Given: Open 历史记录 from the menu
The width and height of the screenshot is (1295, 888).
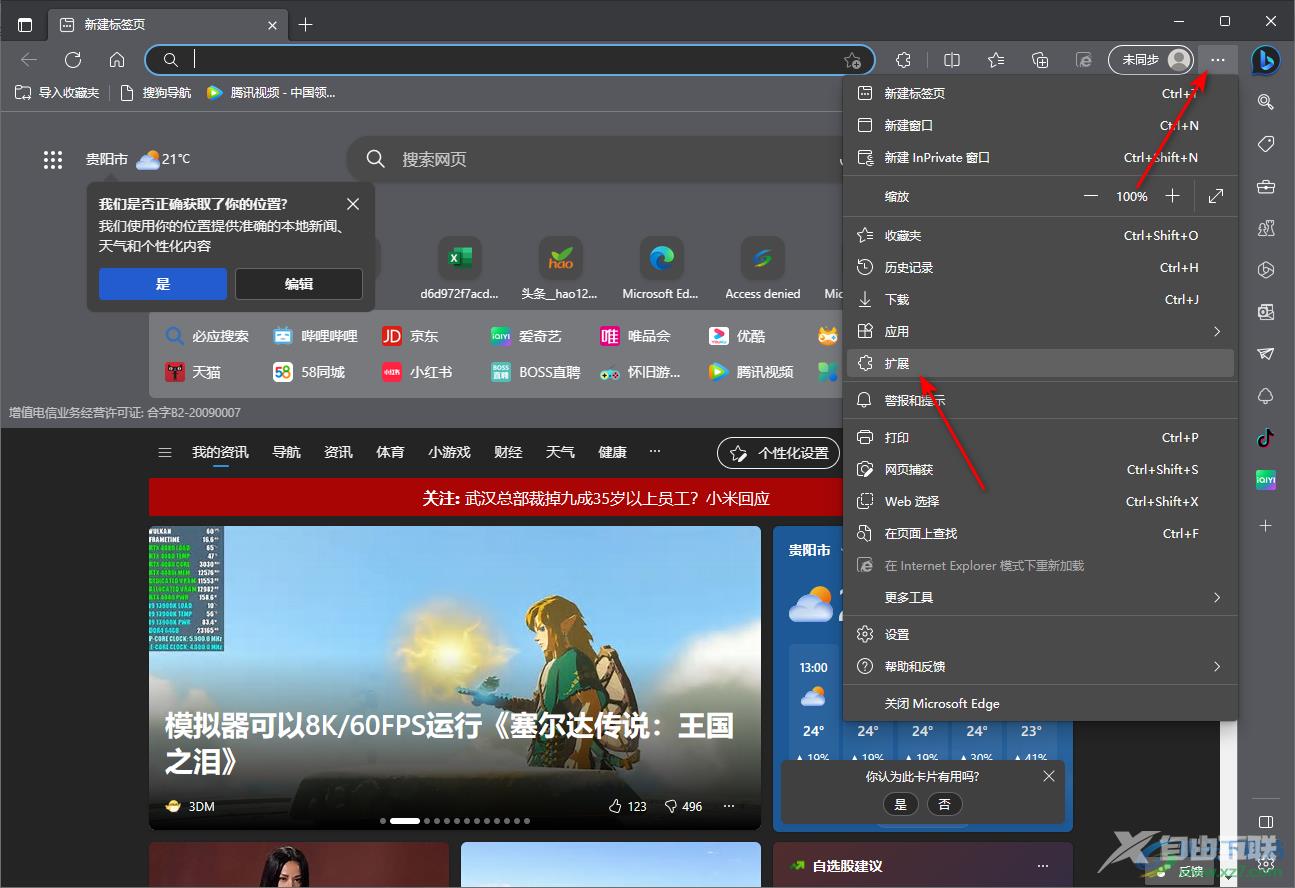Looking at the screenshot, I should (1041, 267).
